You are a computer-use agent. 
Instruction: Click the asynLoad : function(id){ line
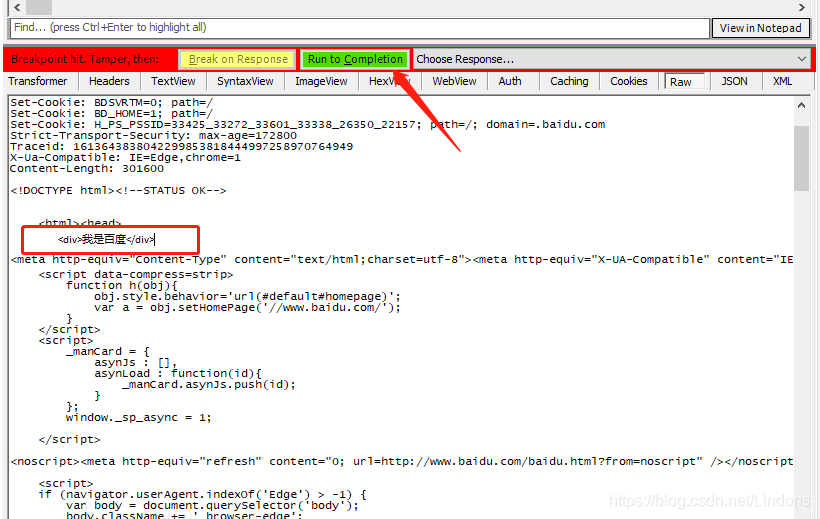pyautogui.click(x=178, y=374)
